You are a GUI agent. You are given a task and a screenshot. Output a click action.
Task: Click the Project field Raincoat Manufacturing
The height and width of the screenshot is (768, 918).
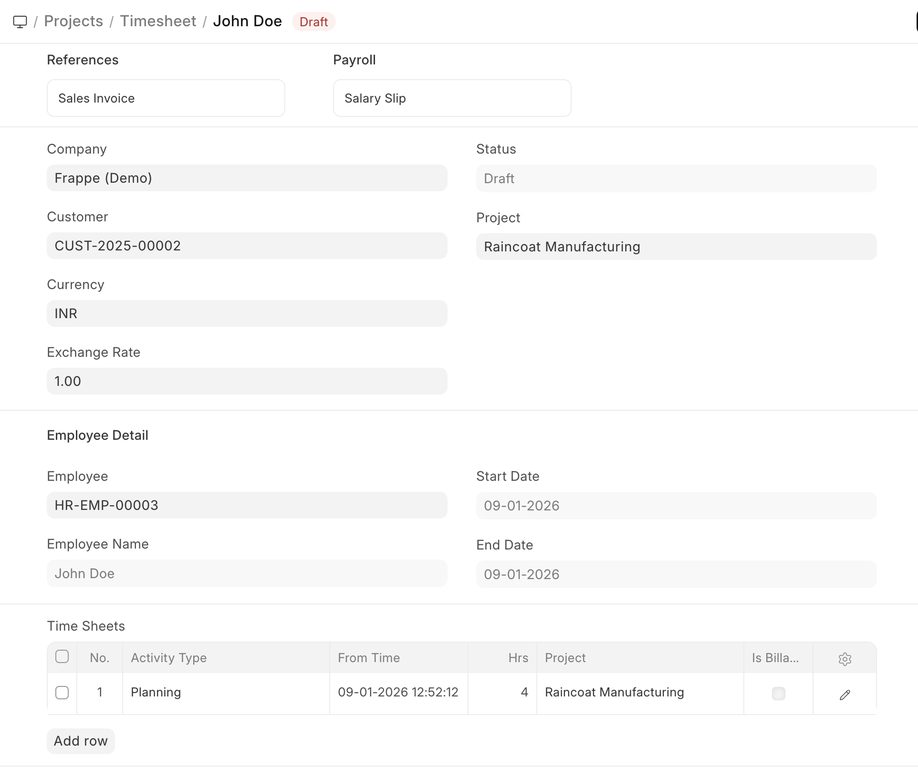click(675, 247)
